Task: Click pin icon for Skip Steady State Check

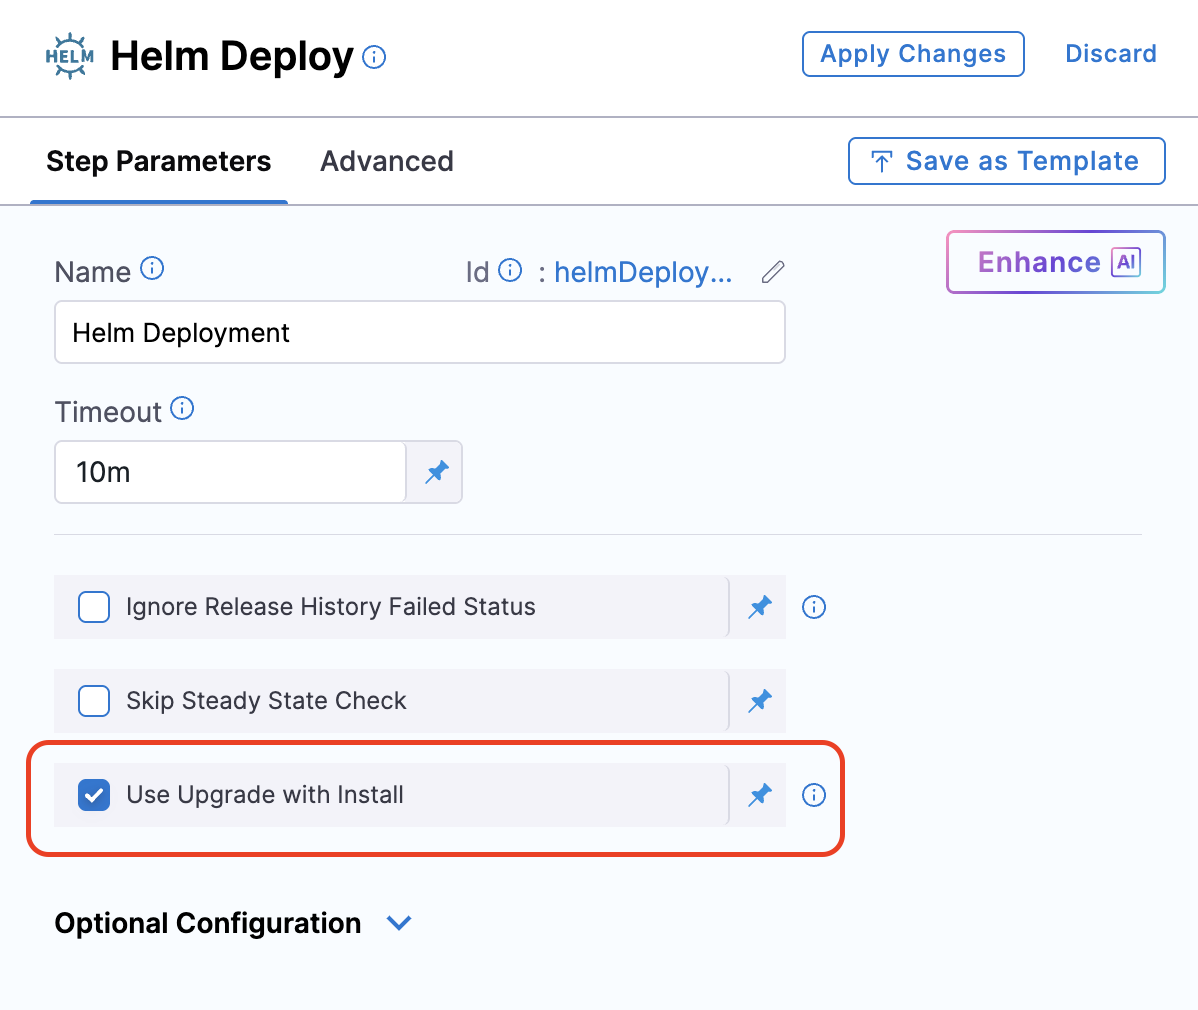Action: 760,701
